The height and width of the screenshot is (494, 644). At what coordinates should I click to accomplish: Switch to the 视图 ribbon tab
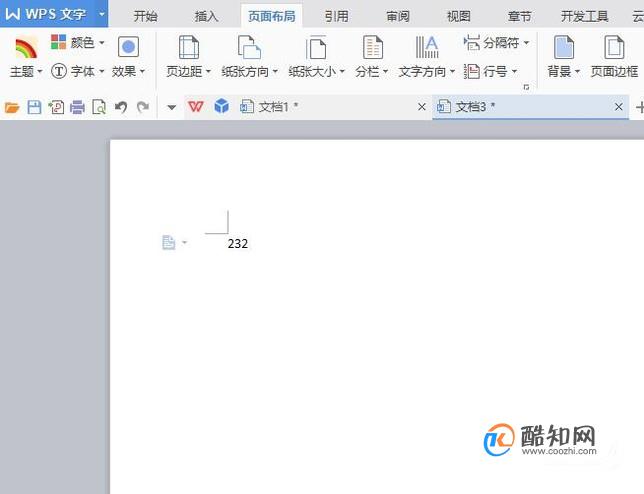coord(458,16)
